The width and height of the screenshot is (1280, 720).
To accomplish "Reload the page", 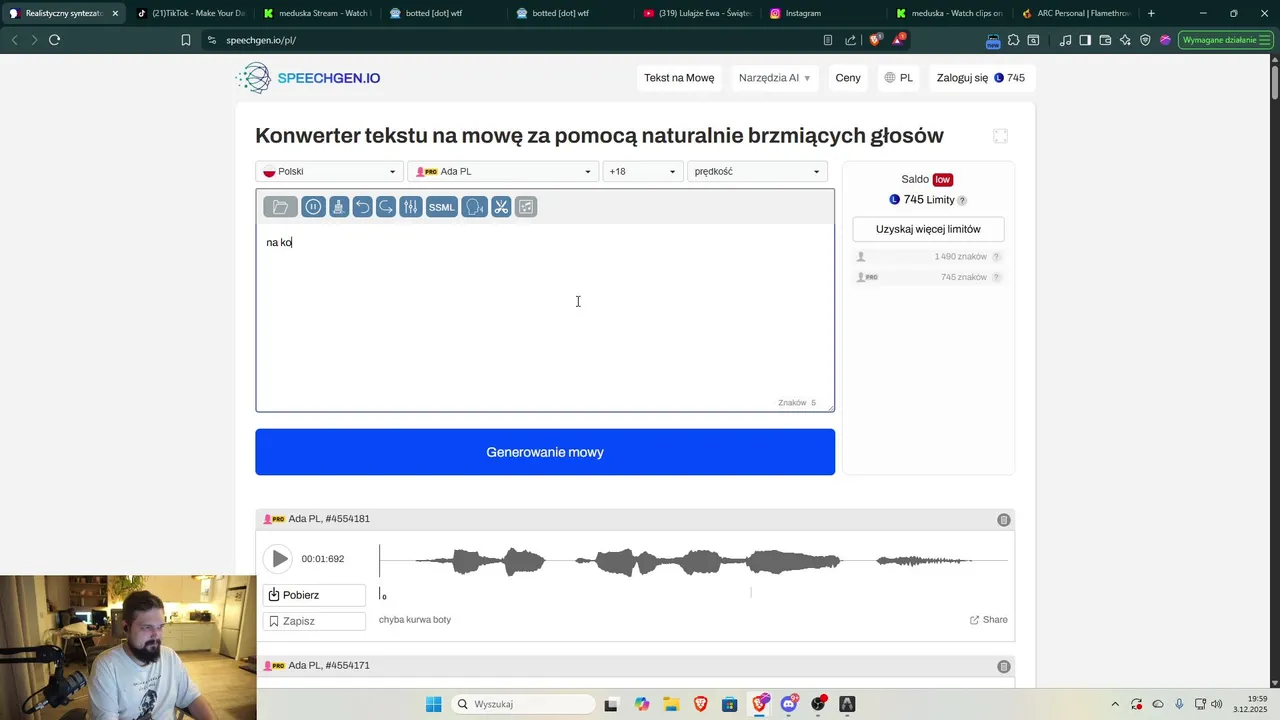I will 54,40.
